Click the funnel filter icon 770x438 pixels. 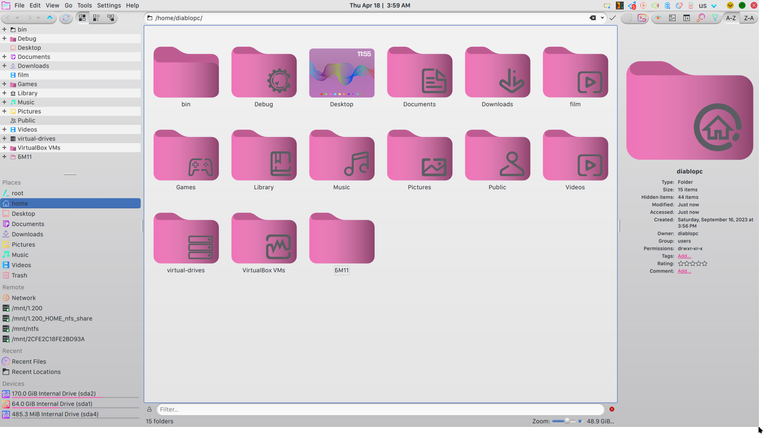coord(715,18)
